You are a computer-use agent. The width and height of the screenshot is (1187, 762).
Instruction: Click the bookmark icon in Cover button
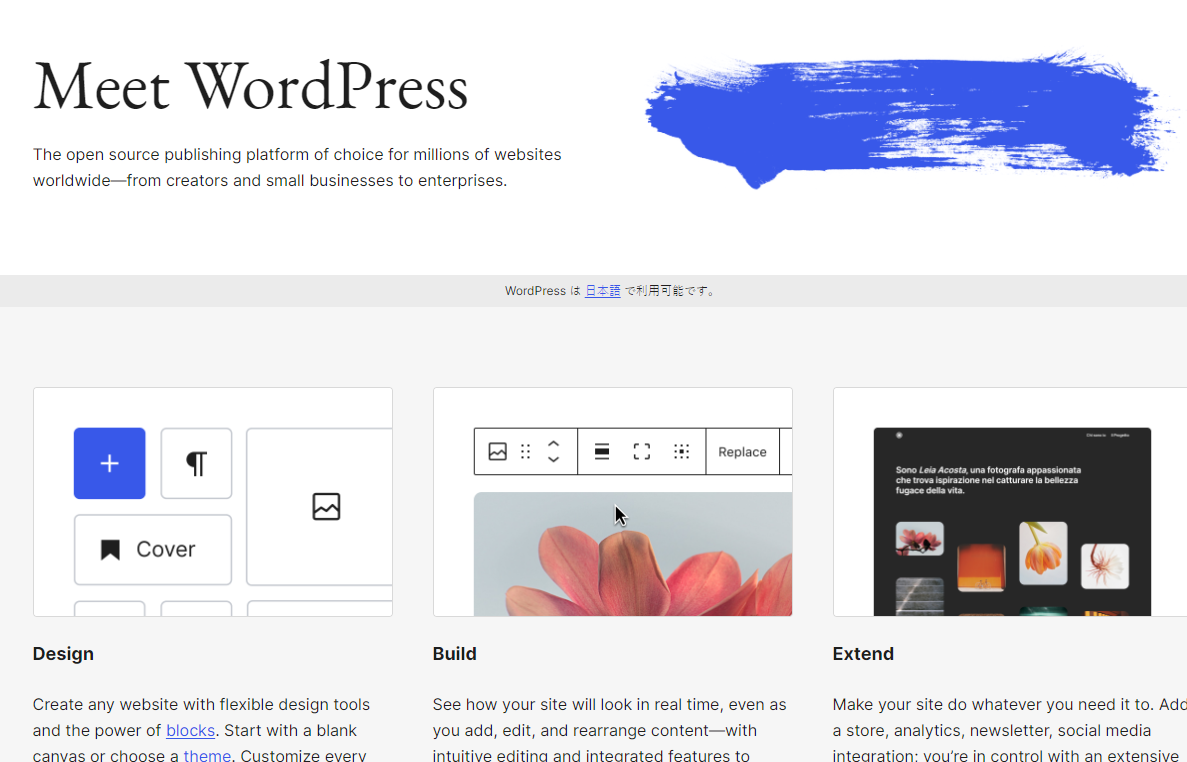pos(111,549)
